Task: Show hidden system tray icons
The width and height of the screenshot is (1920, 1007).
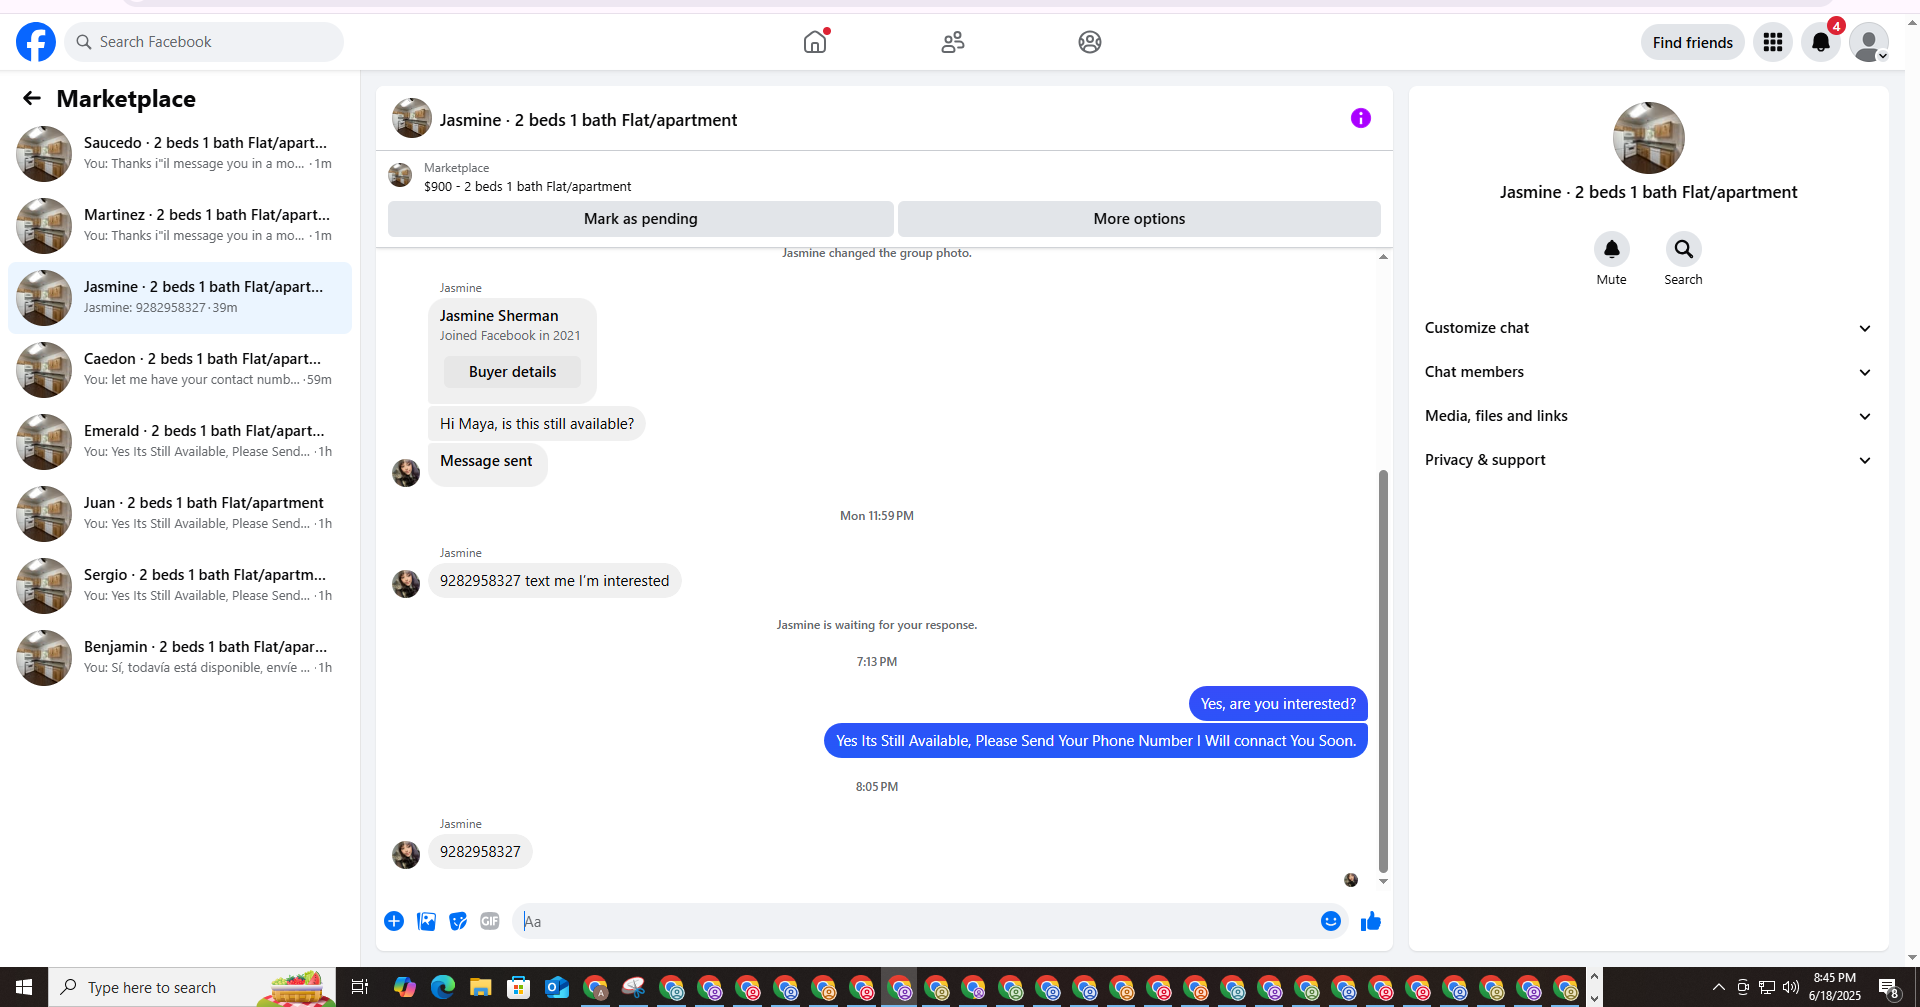Action: [1719, 987]
